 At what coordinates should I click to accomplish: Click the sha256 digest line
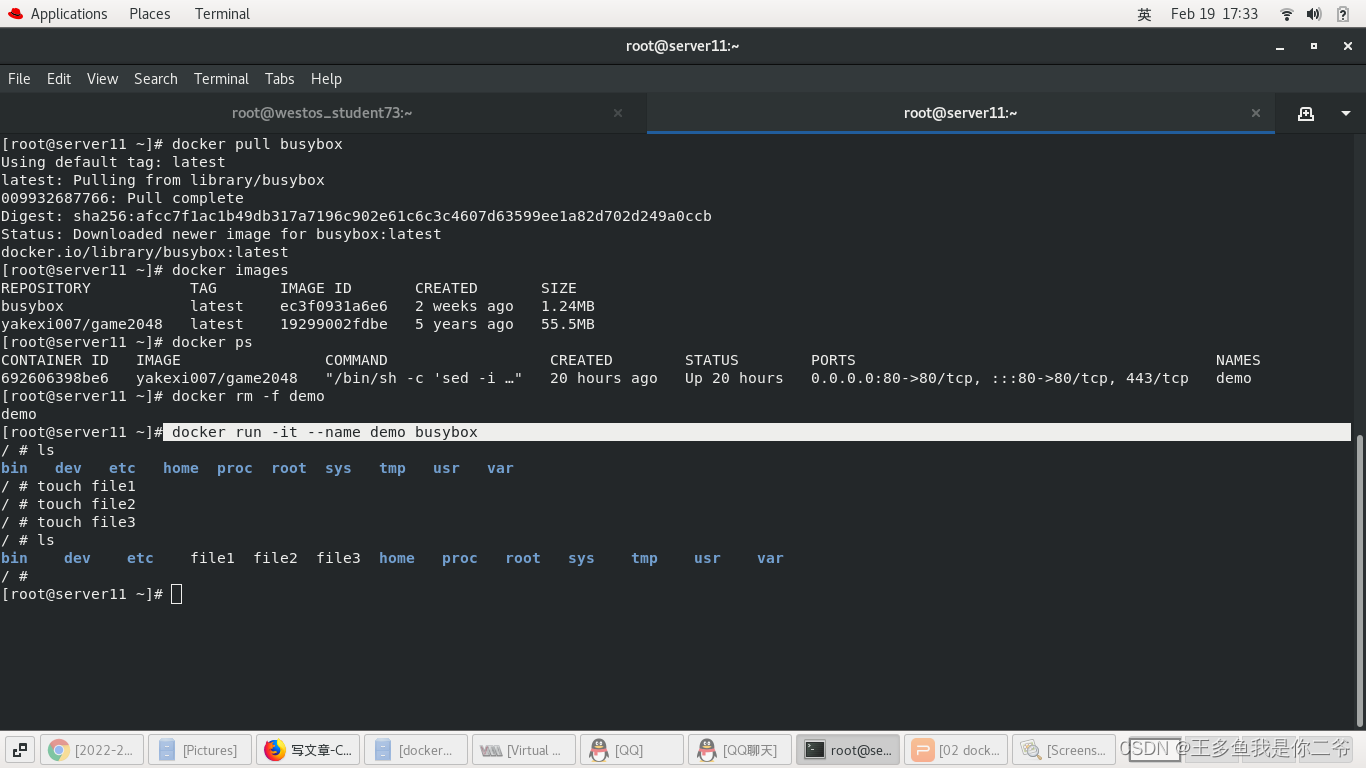(356, 216)
